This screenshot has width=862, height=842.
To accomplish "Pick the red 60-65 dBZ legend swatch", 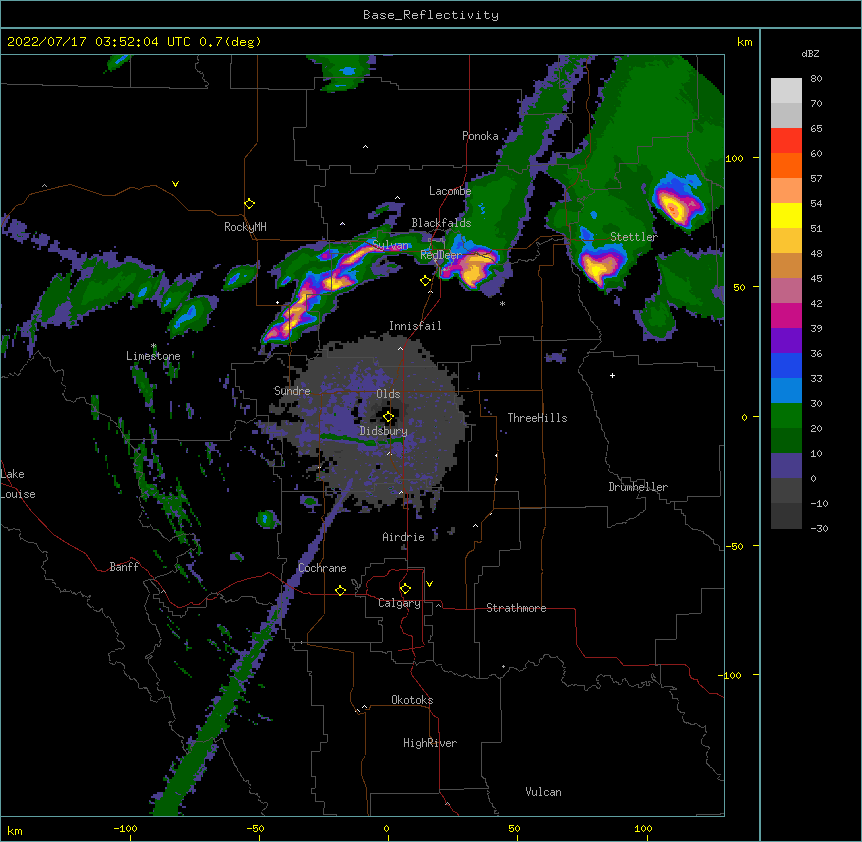I will (x=786, y=141).
